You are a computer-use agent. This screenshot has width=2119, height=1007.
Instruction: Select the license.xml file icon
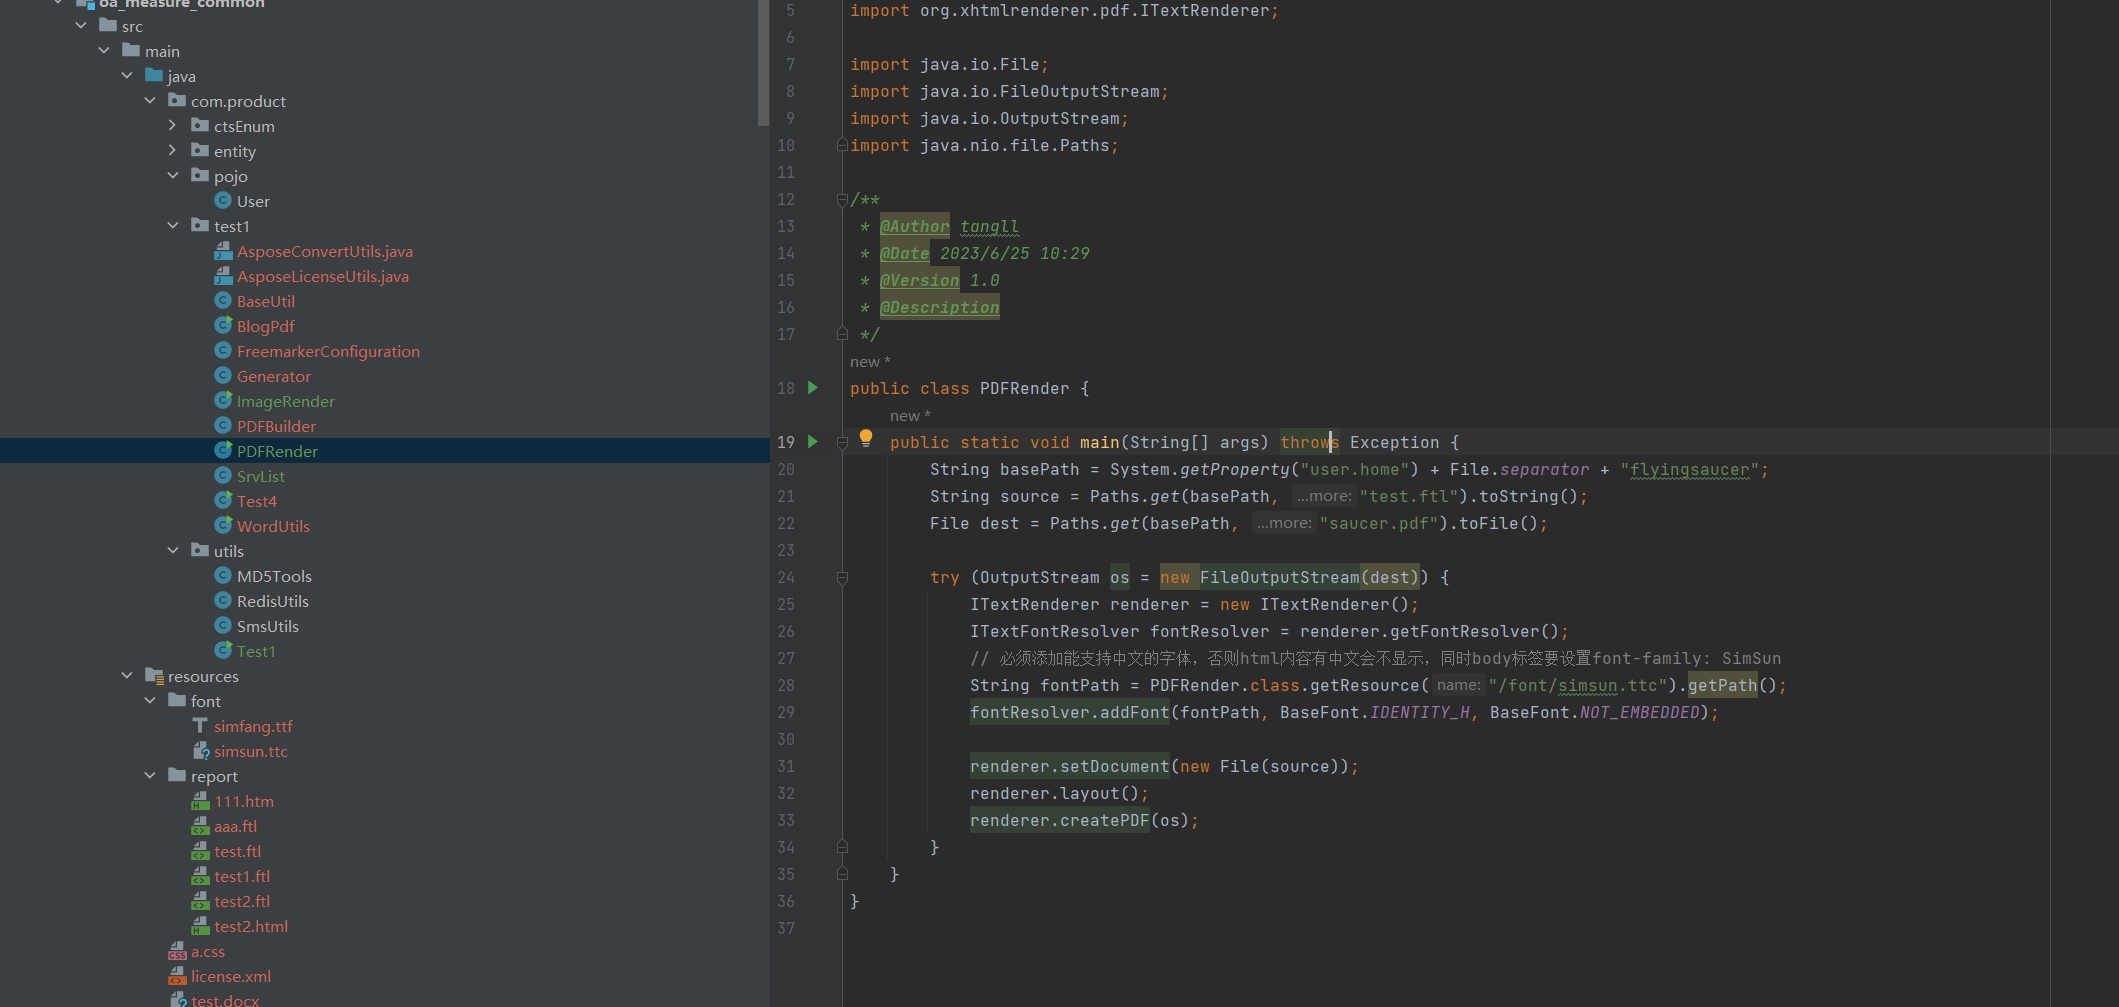[177, 976]
